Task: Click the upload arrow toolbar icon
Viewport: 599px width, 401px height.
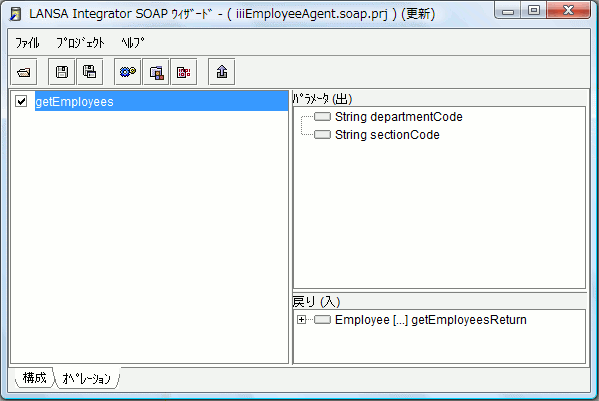Action: click(222, 72)
